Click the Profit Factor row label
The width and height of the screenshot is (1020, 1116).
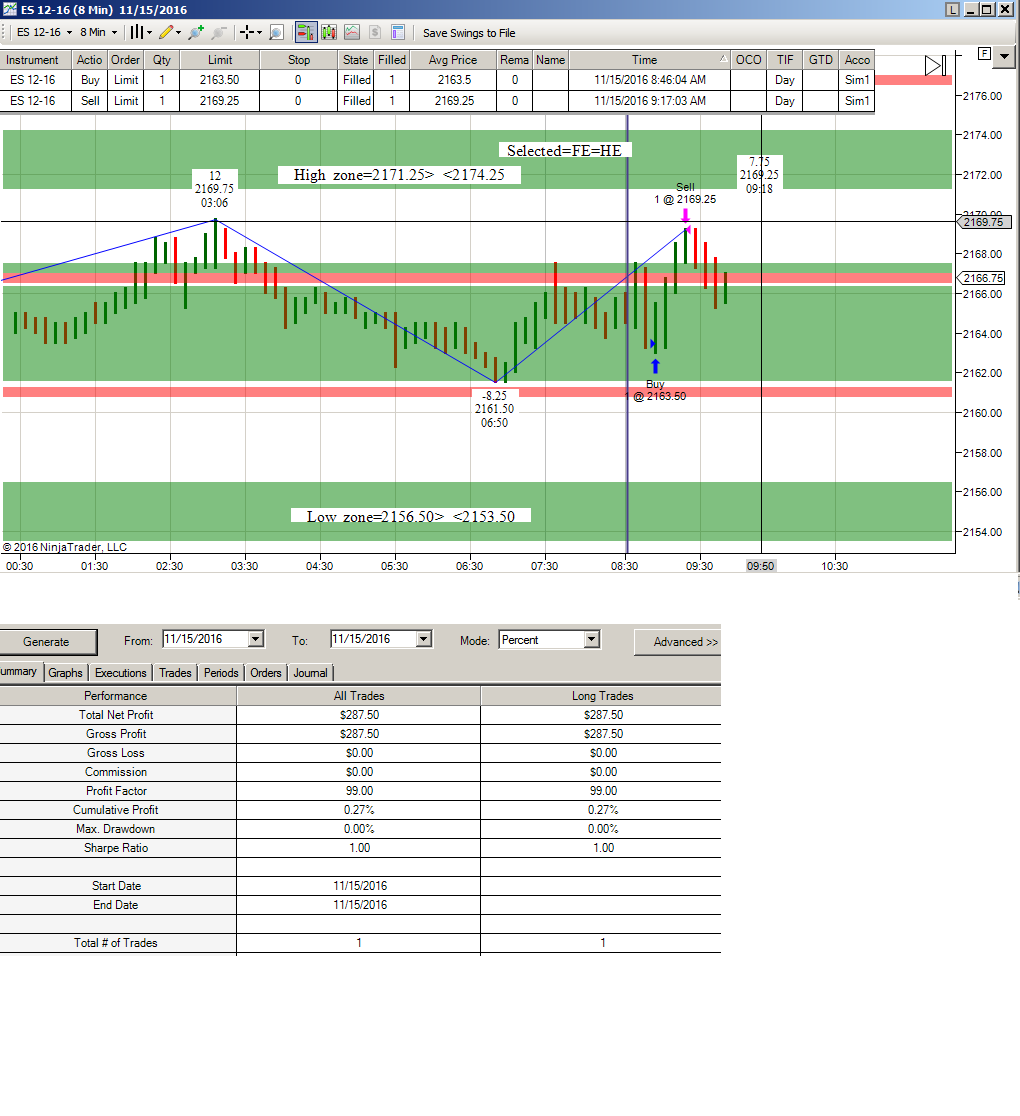coord(116,791)
